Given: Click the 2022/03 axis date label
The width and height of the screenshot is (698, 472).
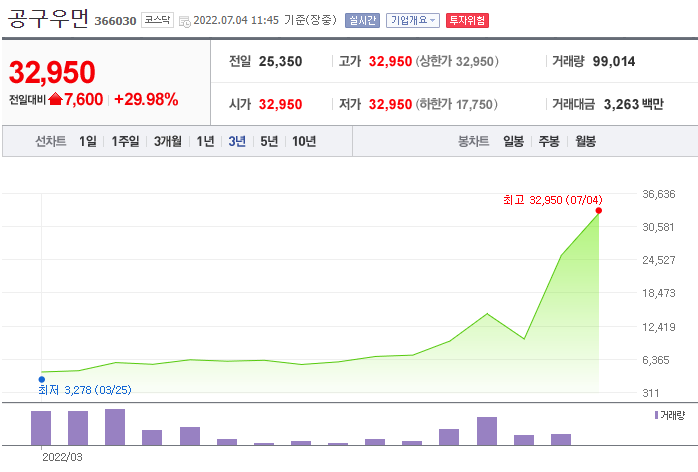Looking at the screenshot, I should (x=62, y=457).
